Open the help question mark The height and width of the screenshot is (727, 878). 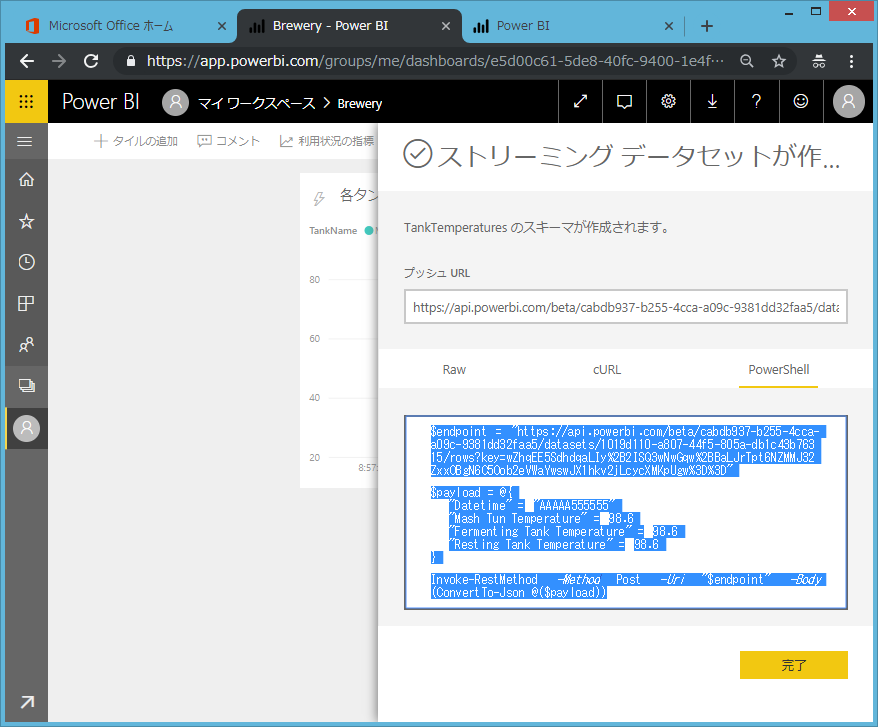pos(756,101)
